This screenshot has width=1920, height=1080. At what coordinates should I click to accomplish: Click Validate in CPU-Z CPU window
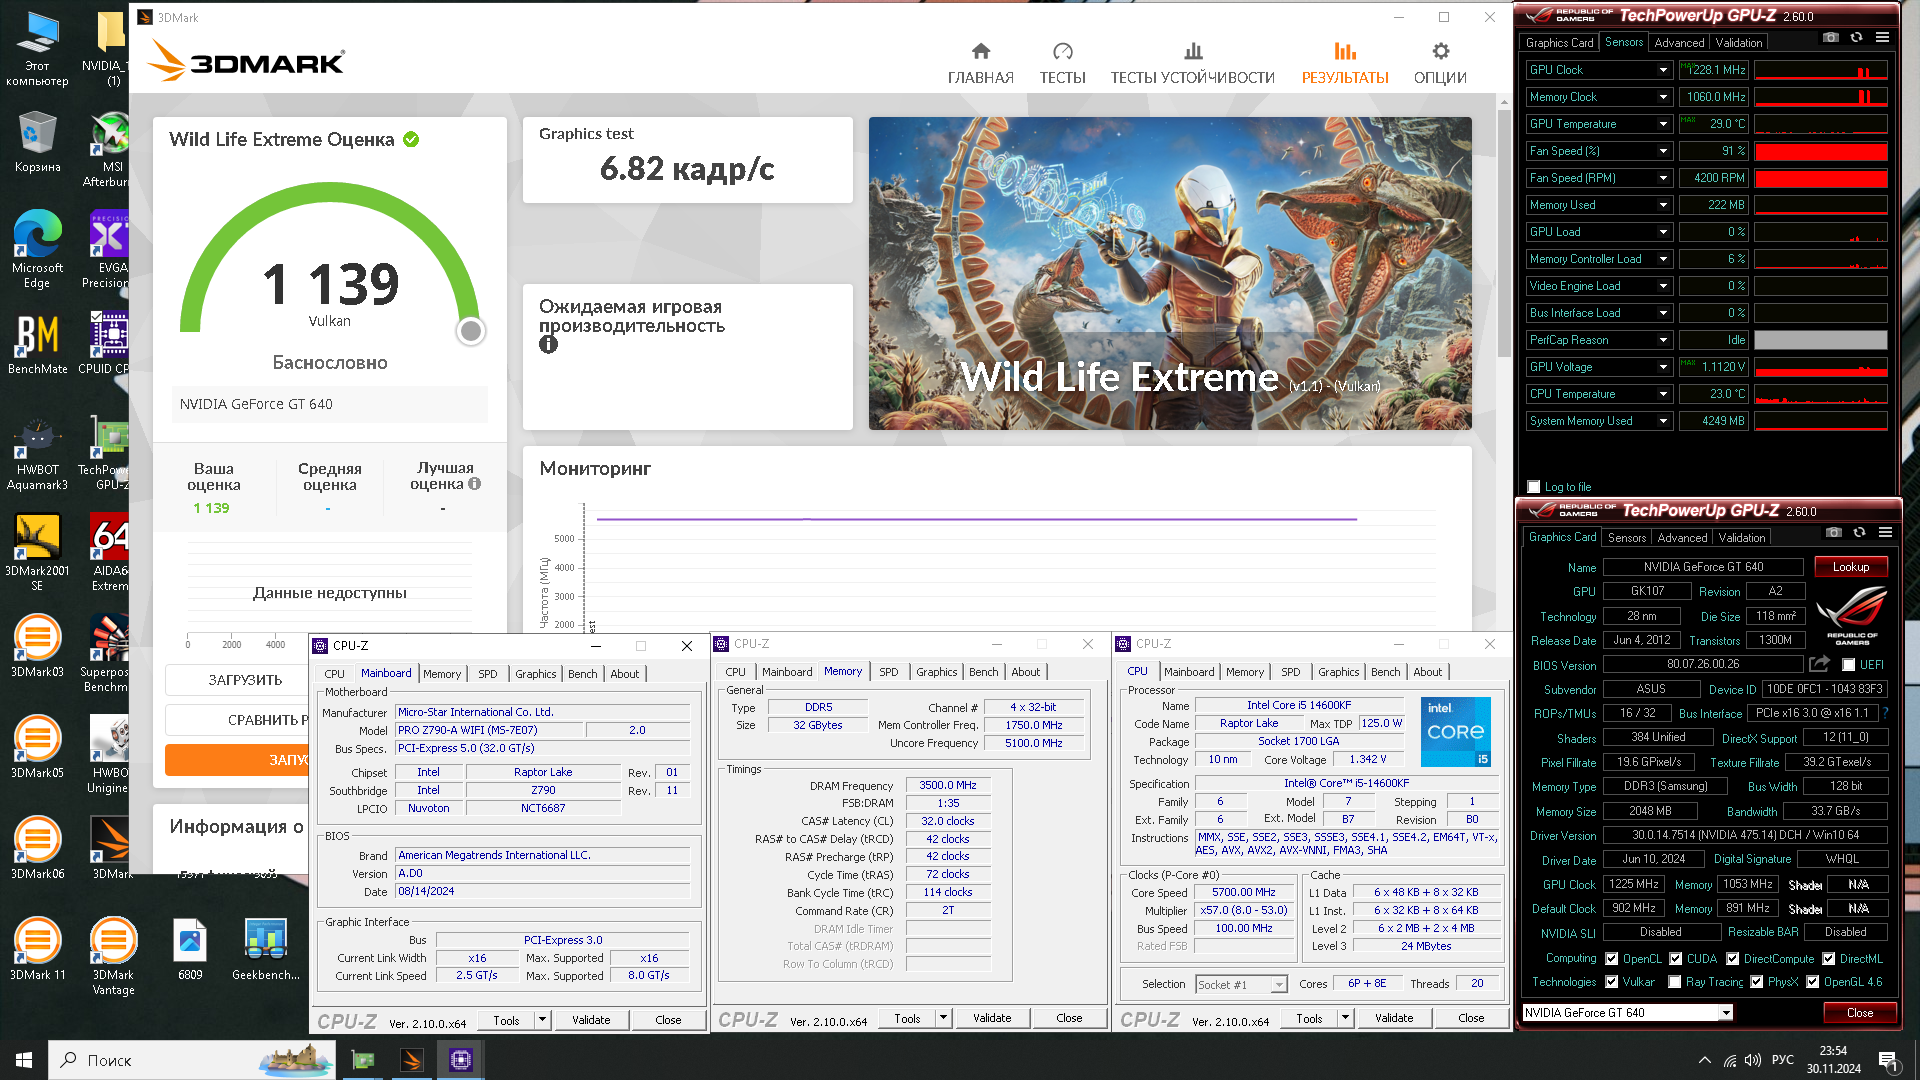tap(1394, 1018)
